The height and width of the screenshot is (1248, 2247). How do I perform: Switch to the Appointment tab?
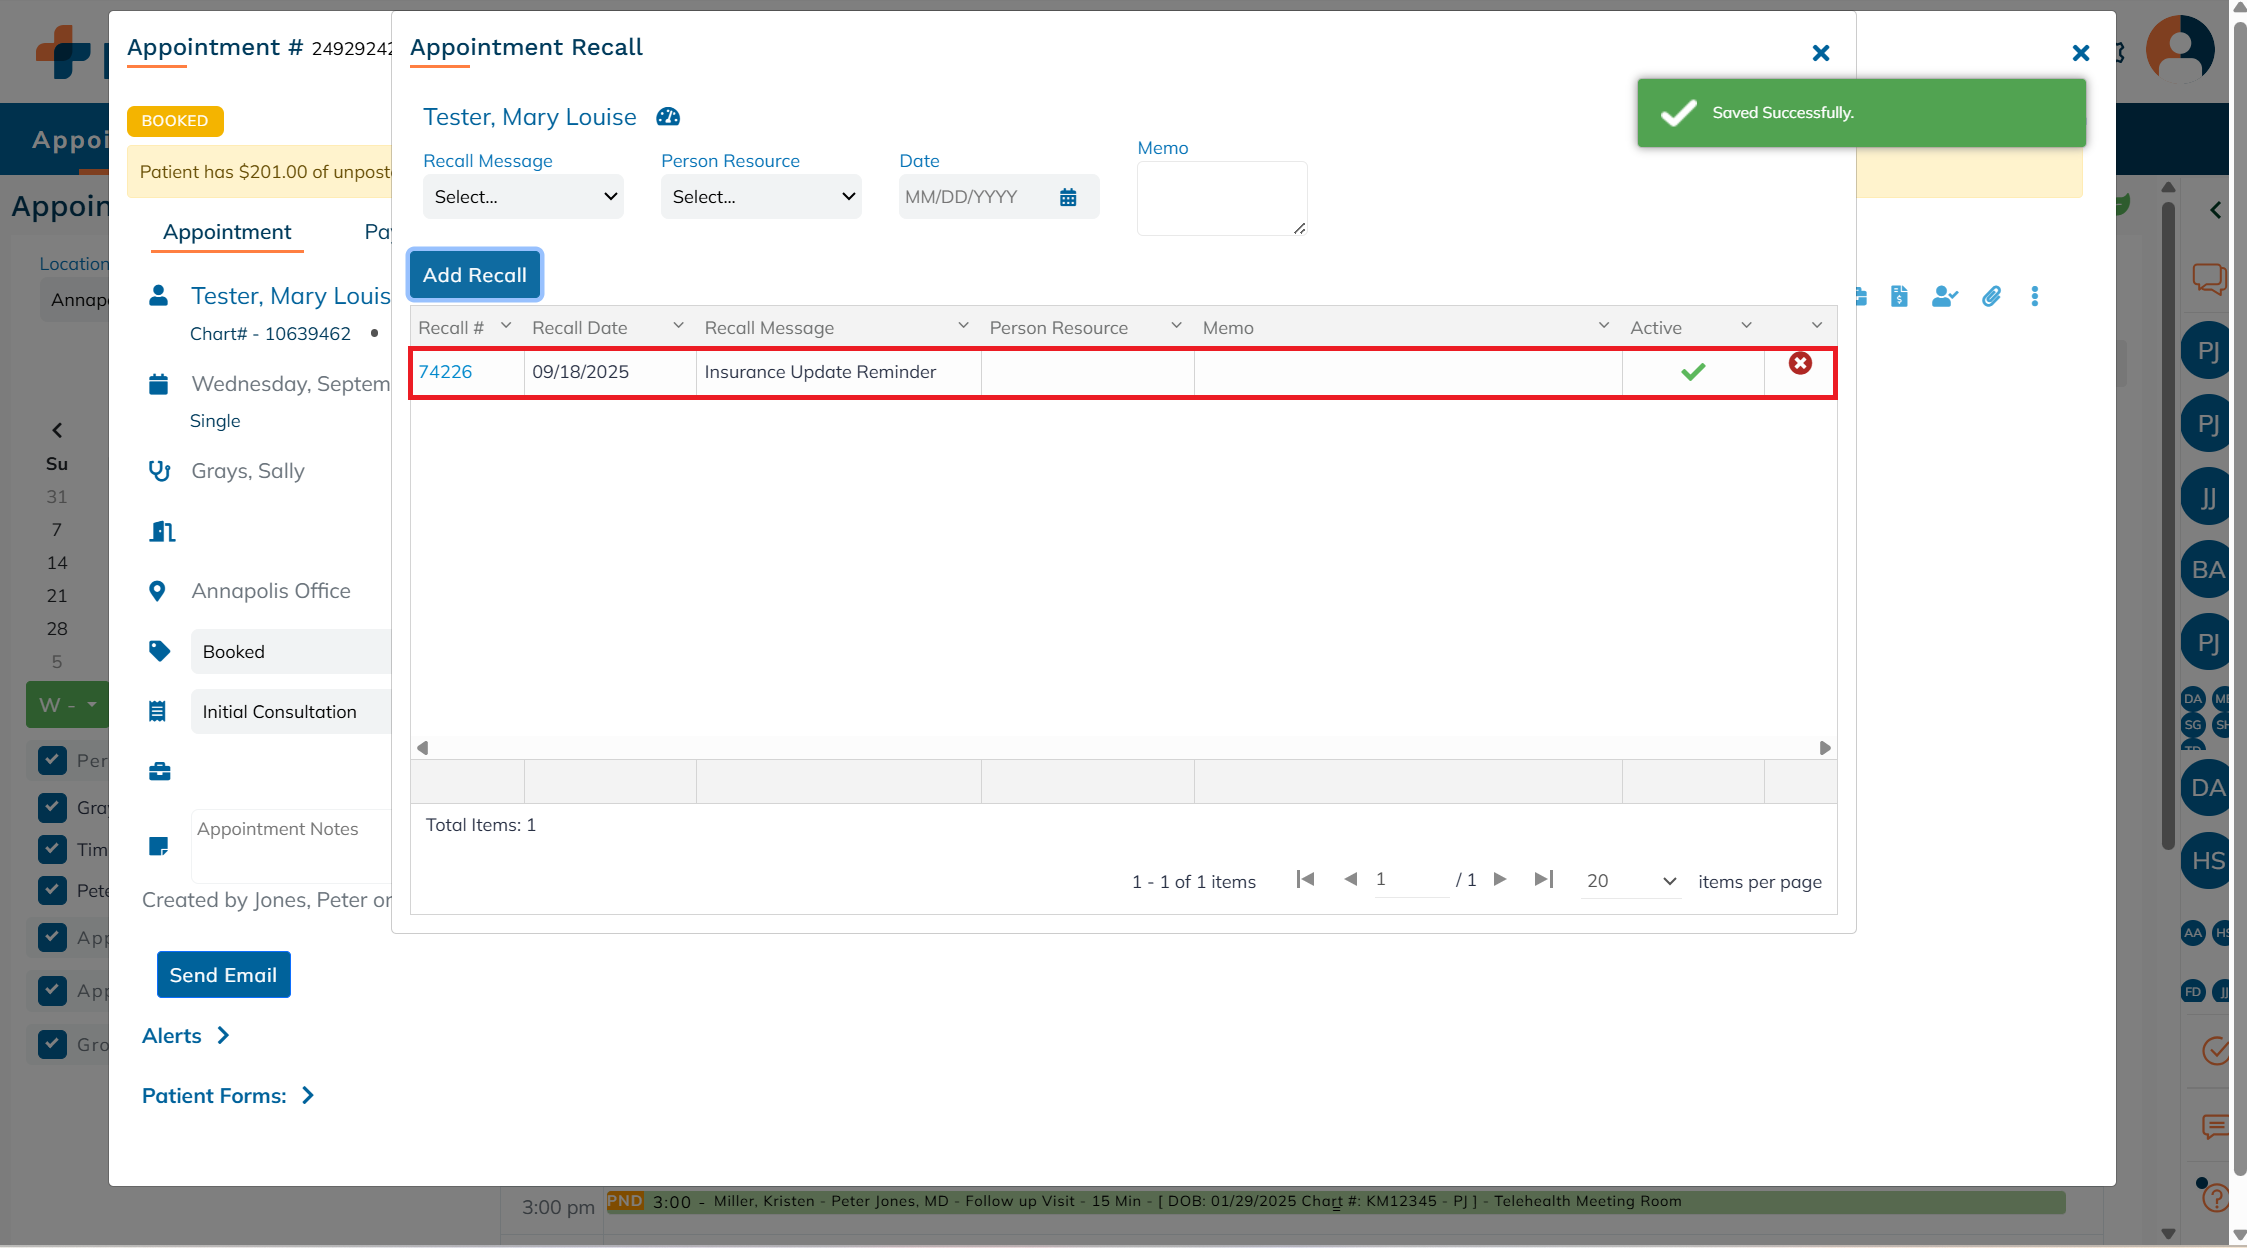227,232
